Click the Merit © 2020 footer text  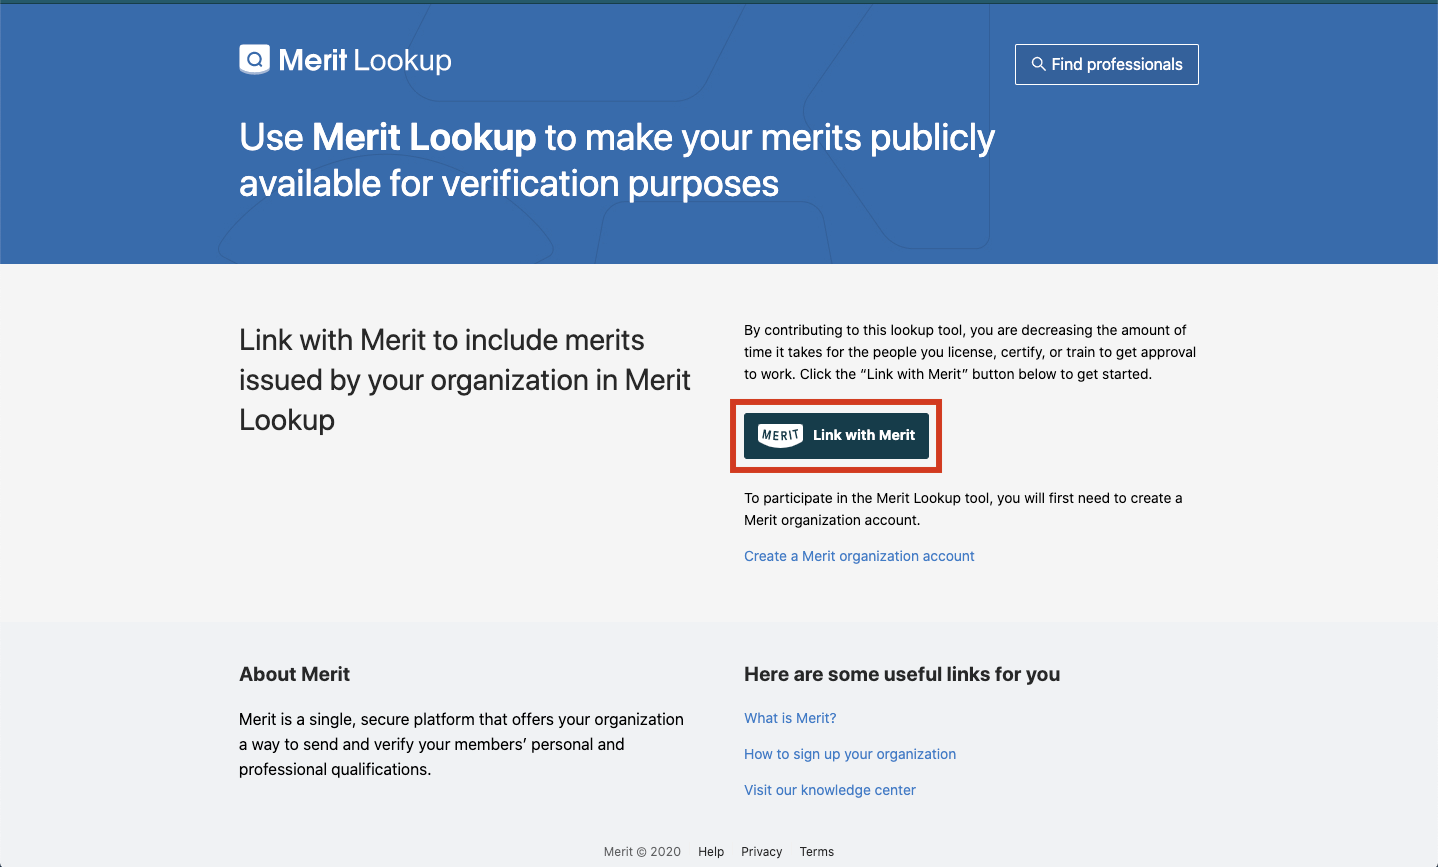click(x=642, y=852)
